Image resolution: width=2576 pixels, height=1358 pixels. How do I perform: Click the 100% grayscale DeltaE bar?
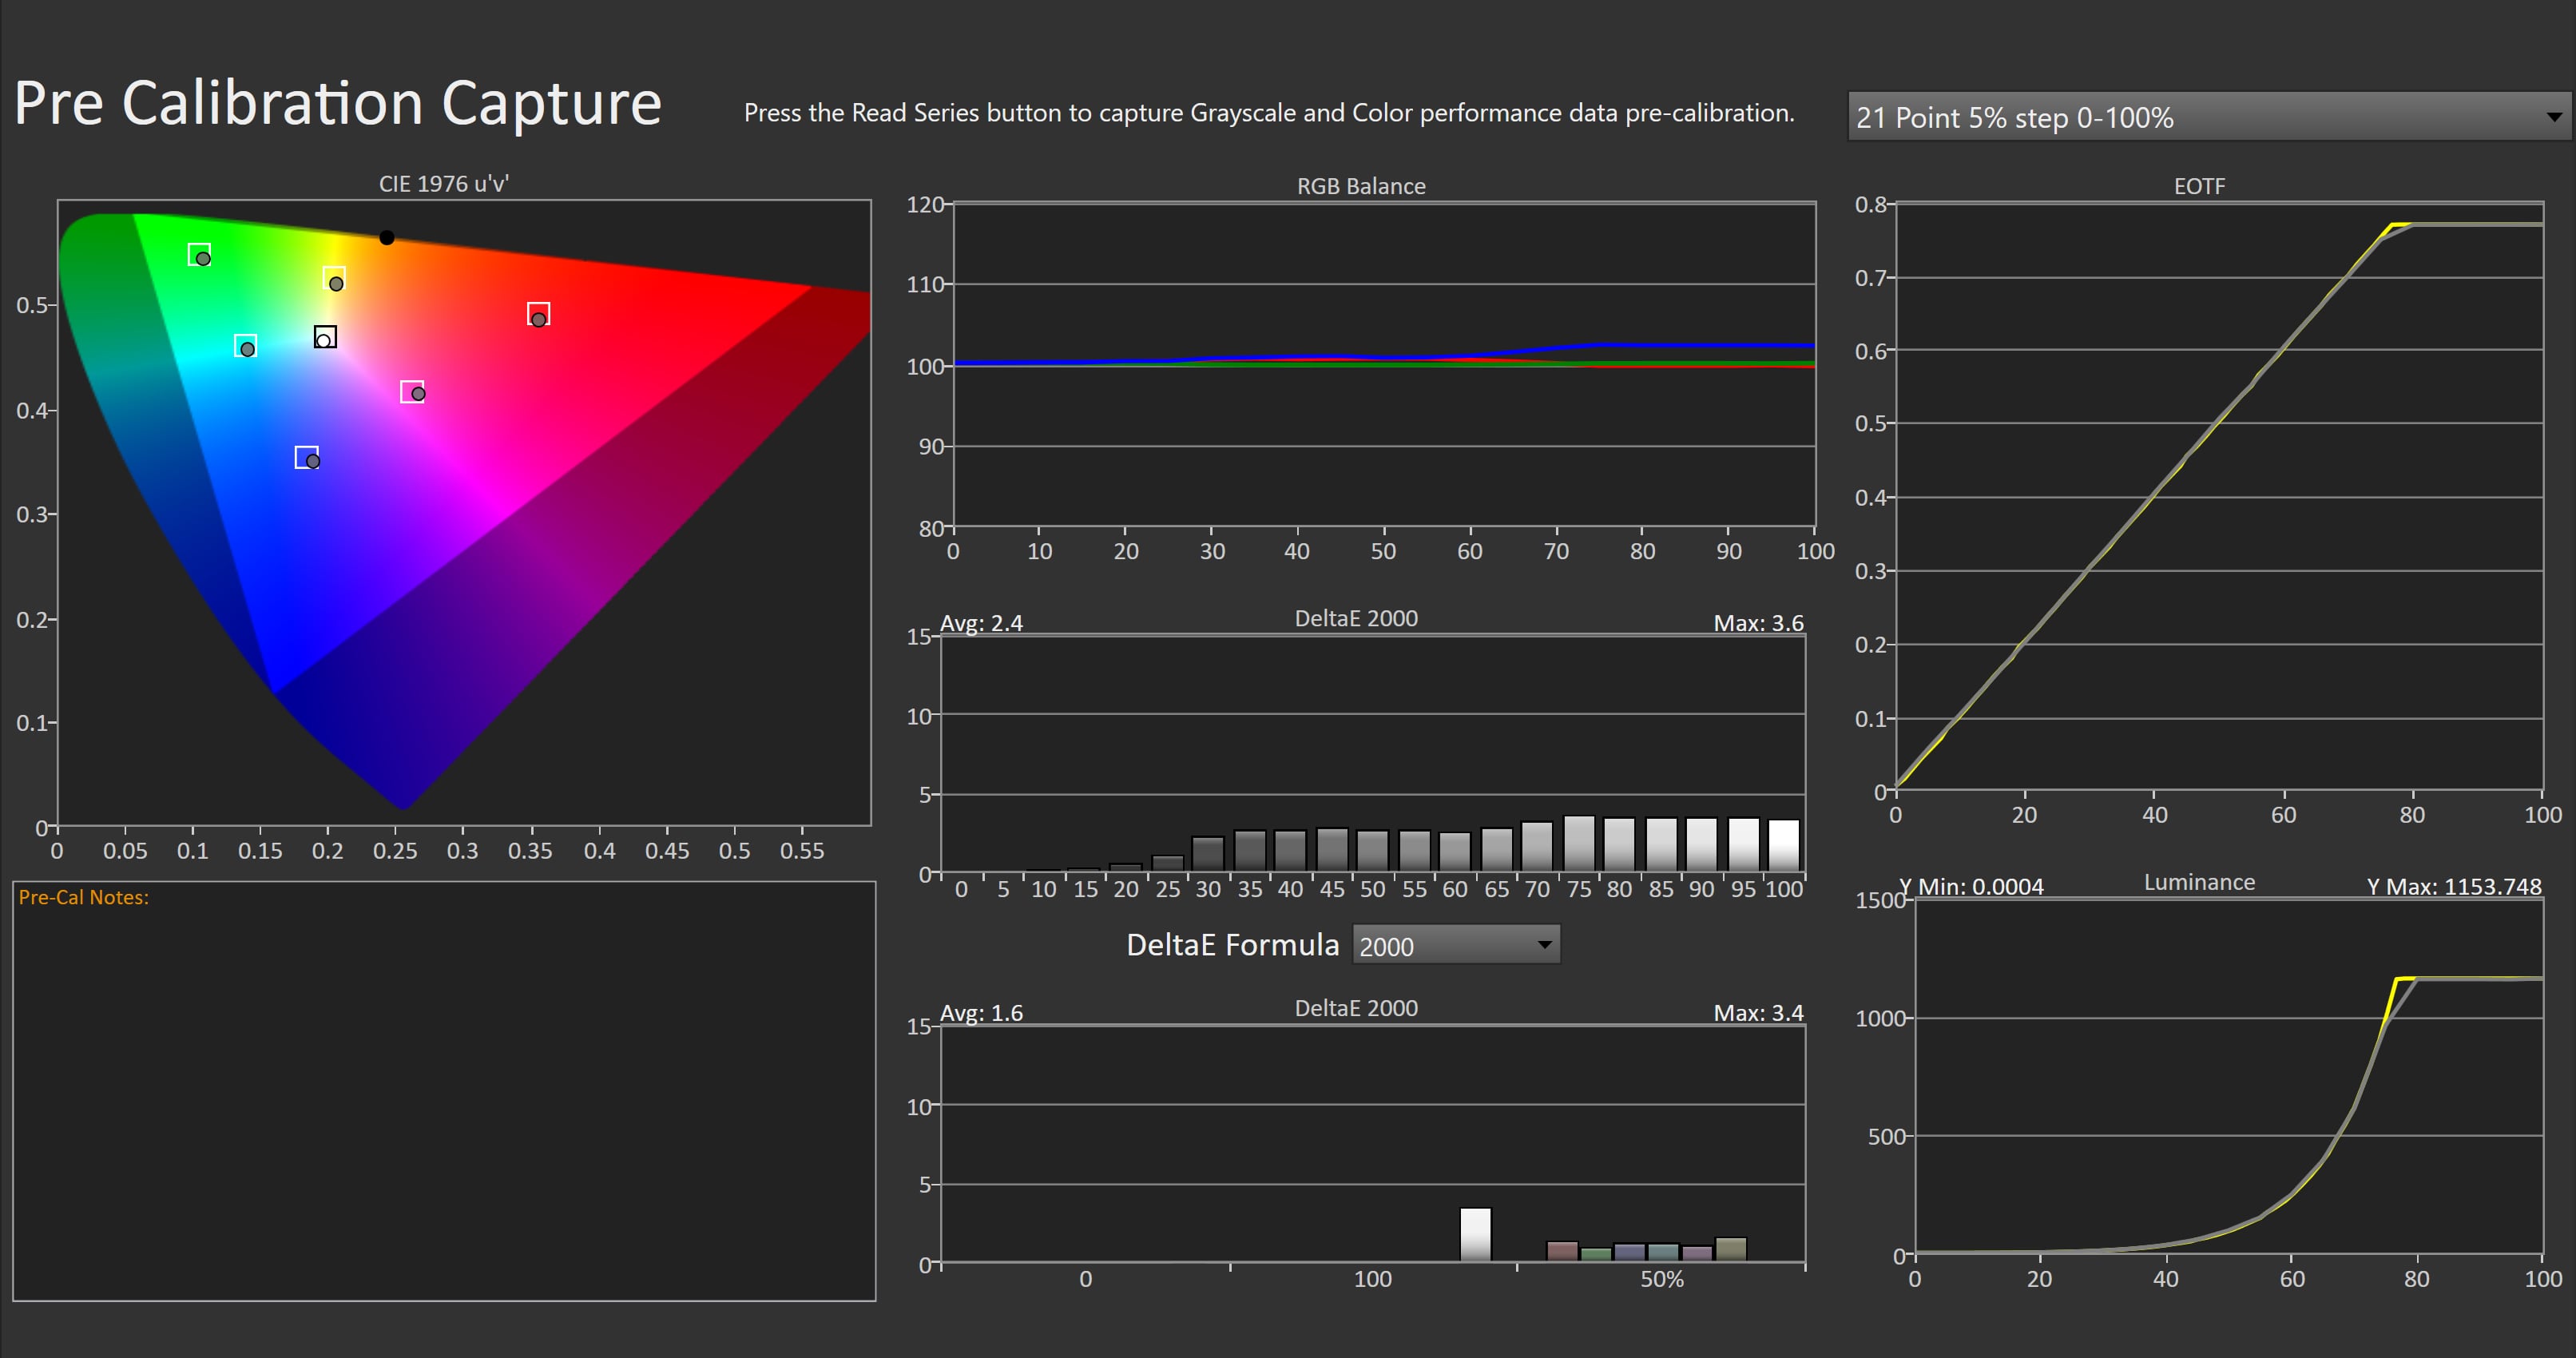tap(1783, 845)
